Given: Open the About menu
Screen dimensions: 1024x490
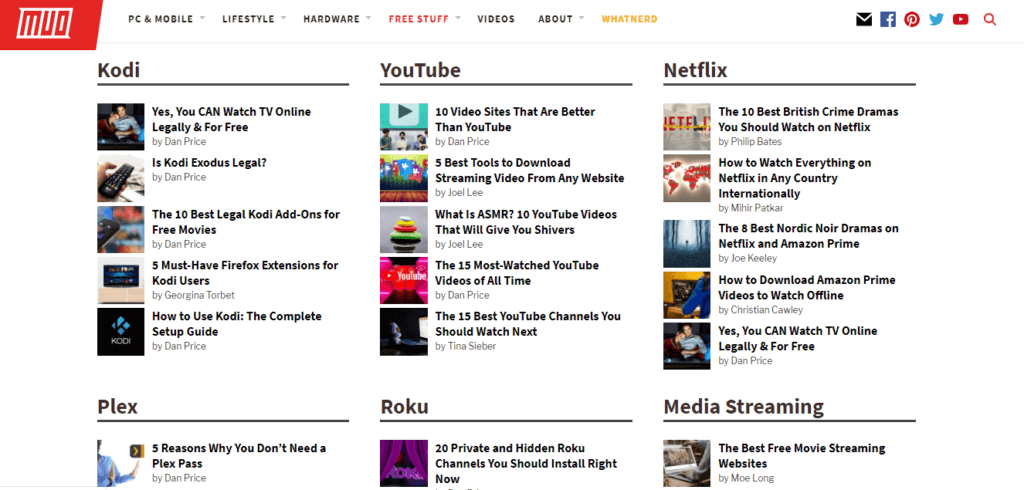Looking at the screenshot, I should point(555,19).
